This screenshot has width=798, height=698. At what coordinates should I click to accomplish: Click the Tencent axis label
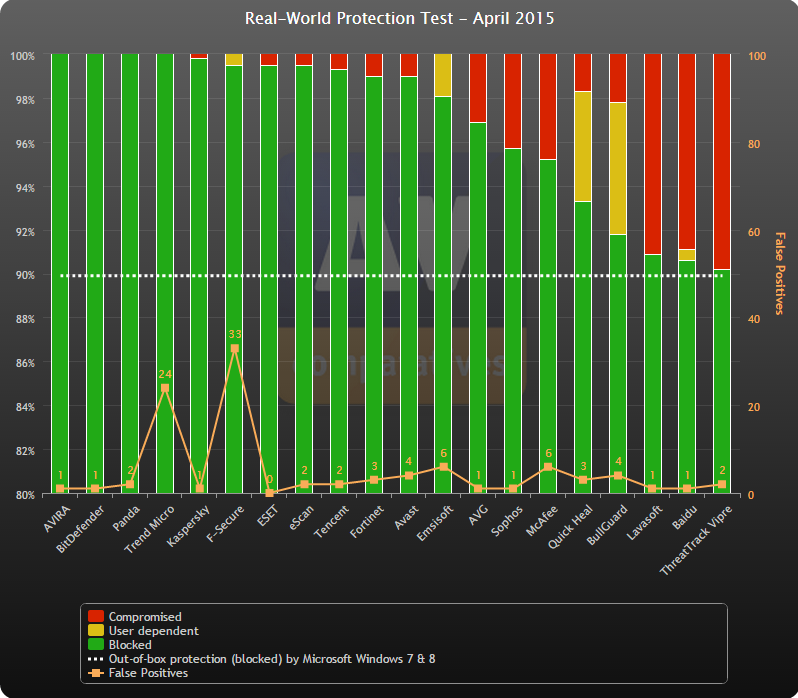tap(331, 521)
